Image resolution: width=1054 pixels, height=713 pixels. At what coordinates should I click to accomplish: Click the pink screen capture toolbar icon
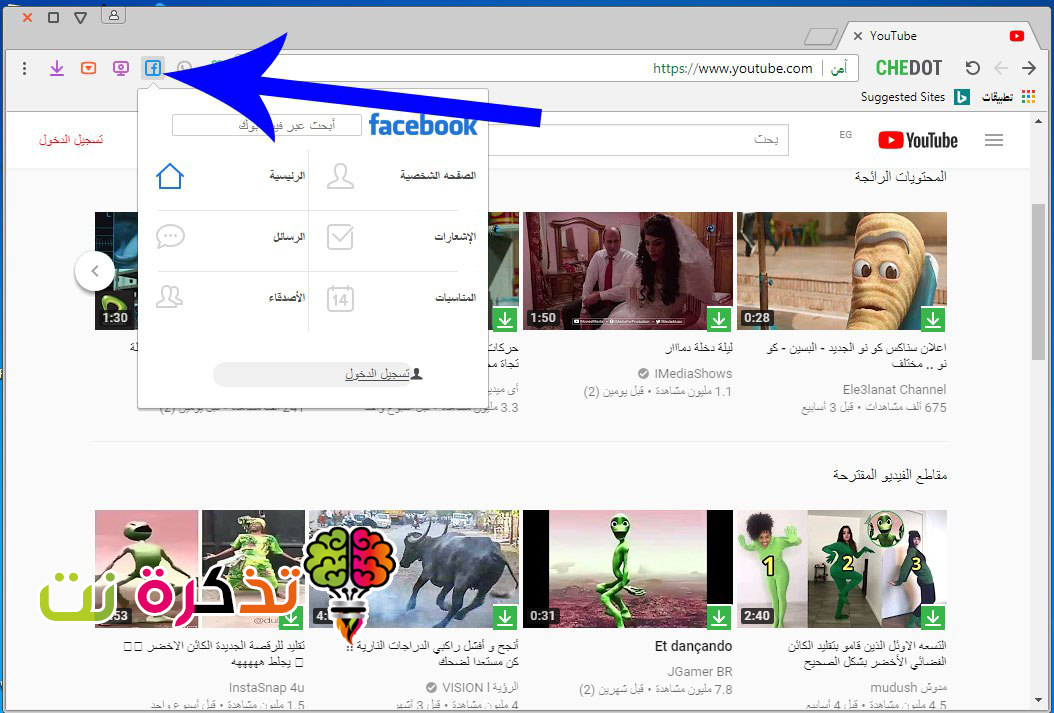pos(121,68)
